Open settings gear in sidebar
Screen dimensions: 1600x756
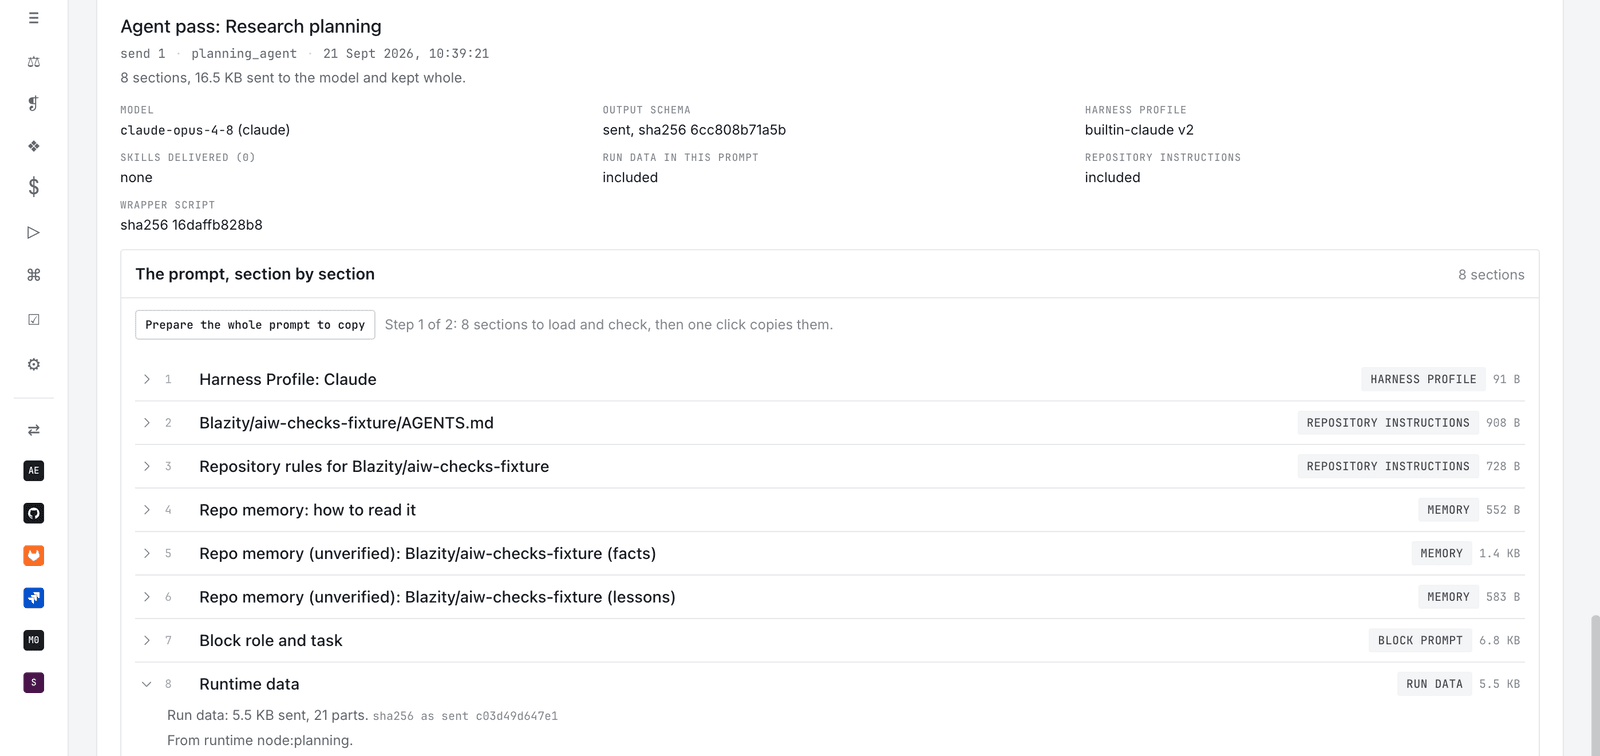coord(33,364)
